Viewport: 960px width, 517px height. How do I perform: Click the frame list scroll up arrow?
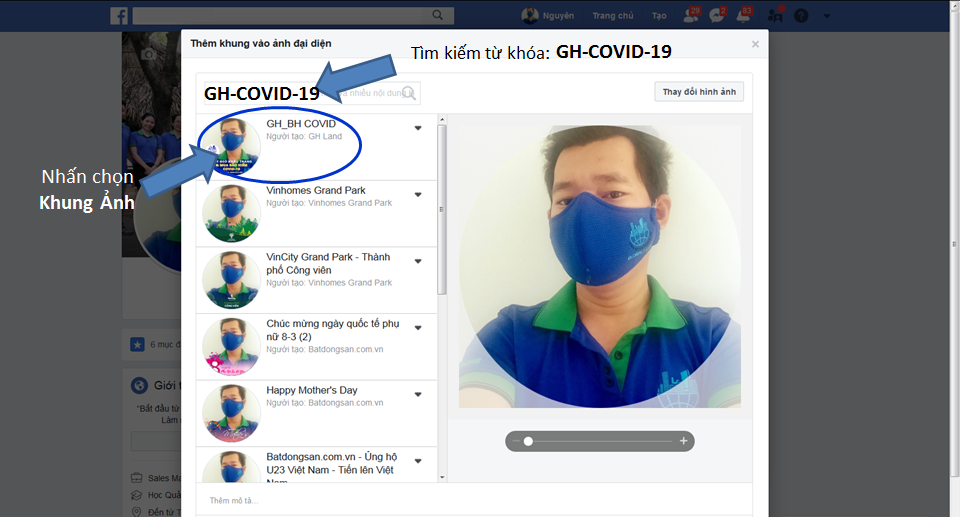click(x=442, y=119)
